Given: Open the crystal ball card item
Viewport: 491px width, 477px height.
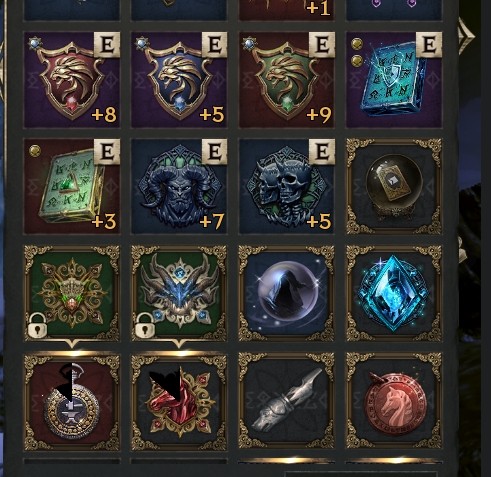Looking at the screenshot, I should click(394, 186).
